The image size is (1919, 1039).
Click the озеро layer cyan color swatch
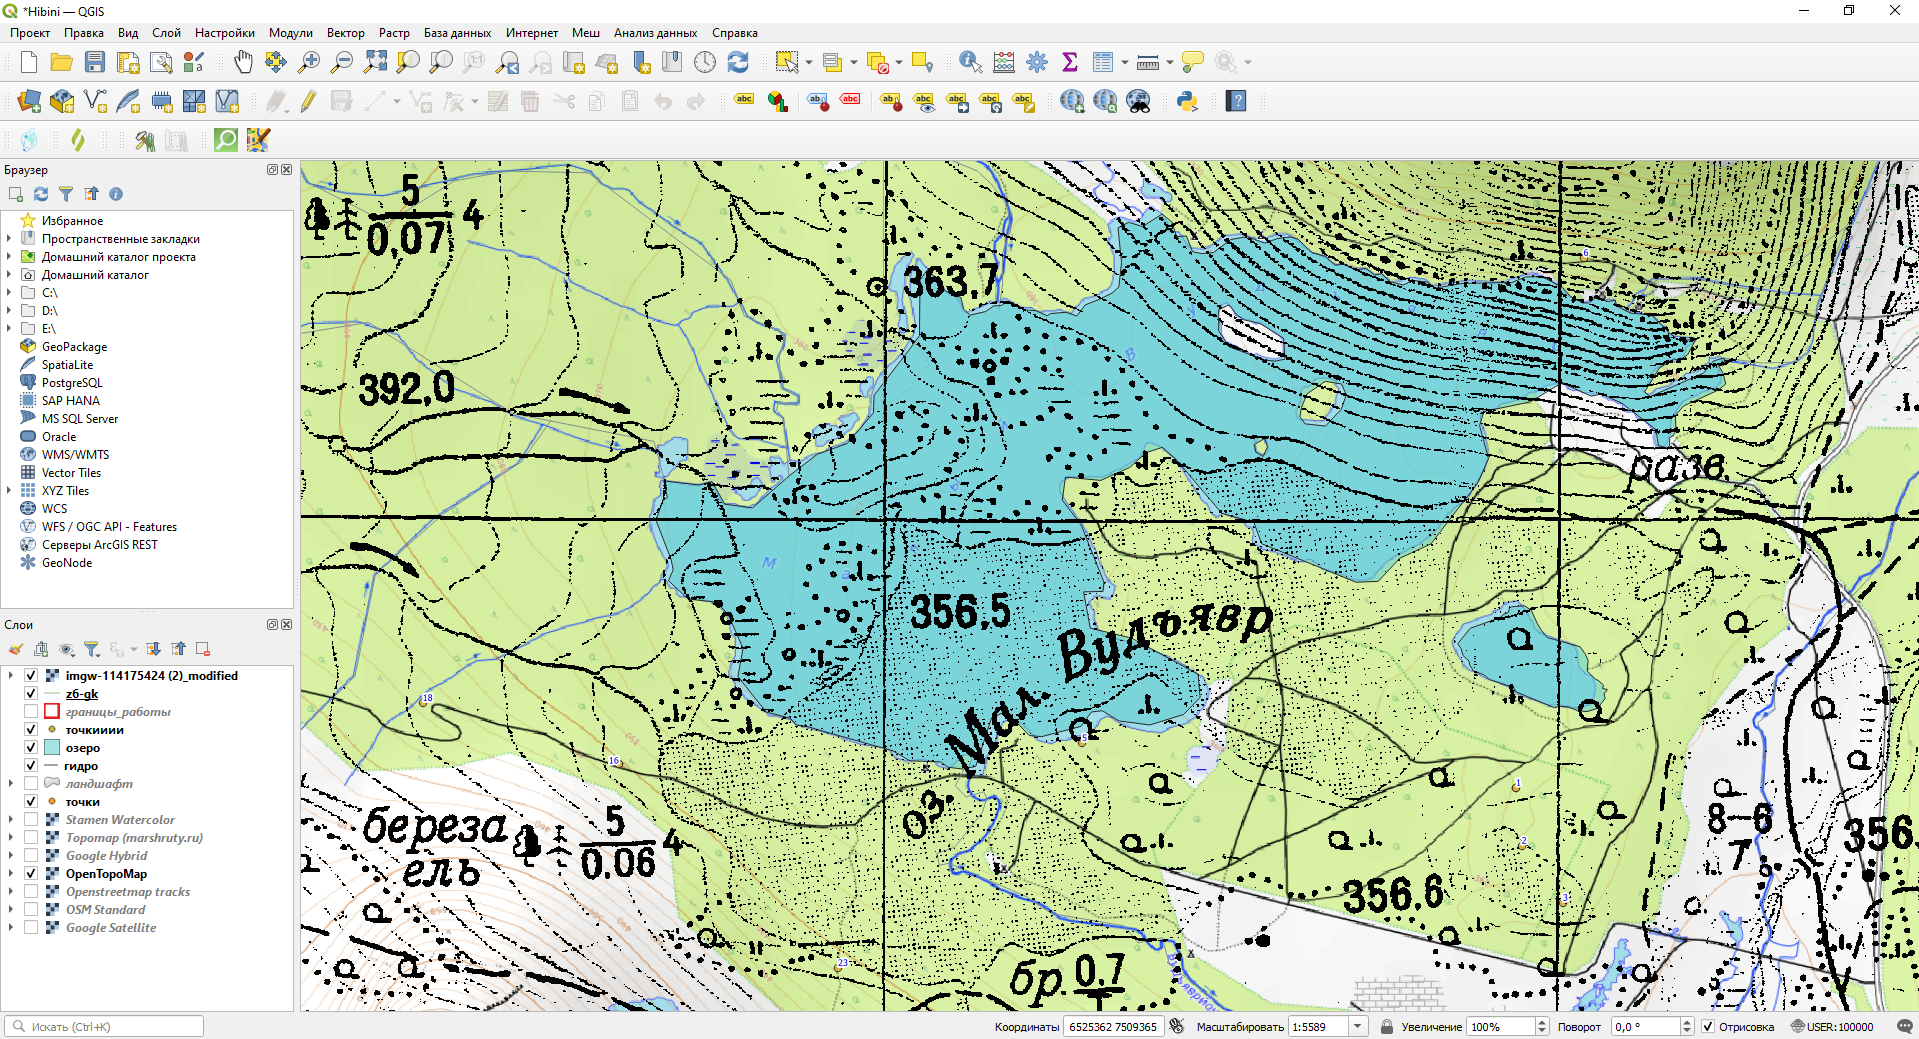click(52, 748)
